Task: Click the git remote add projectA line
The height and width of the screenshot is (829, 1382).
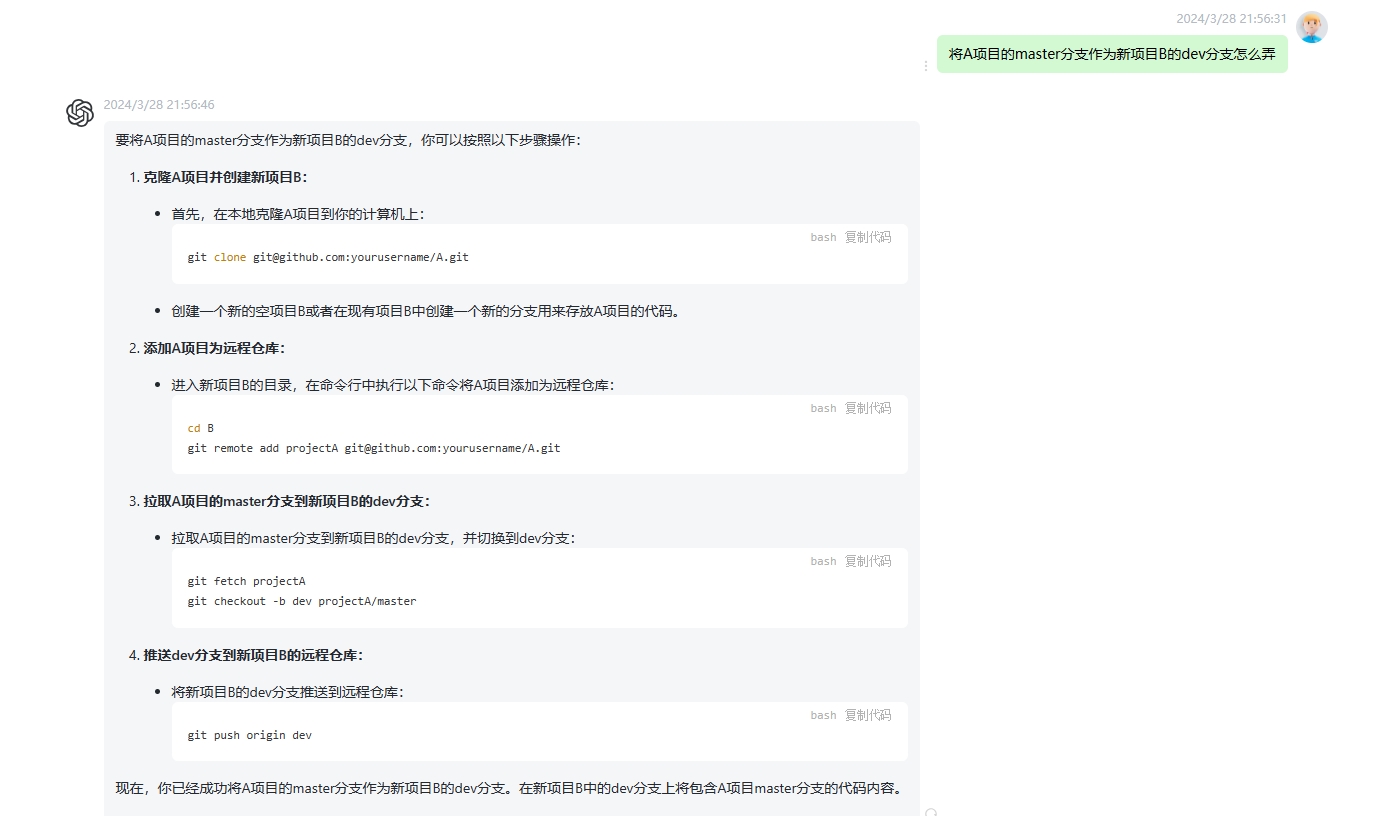Action: click(x=373, y=448)
